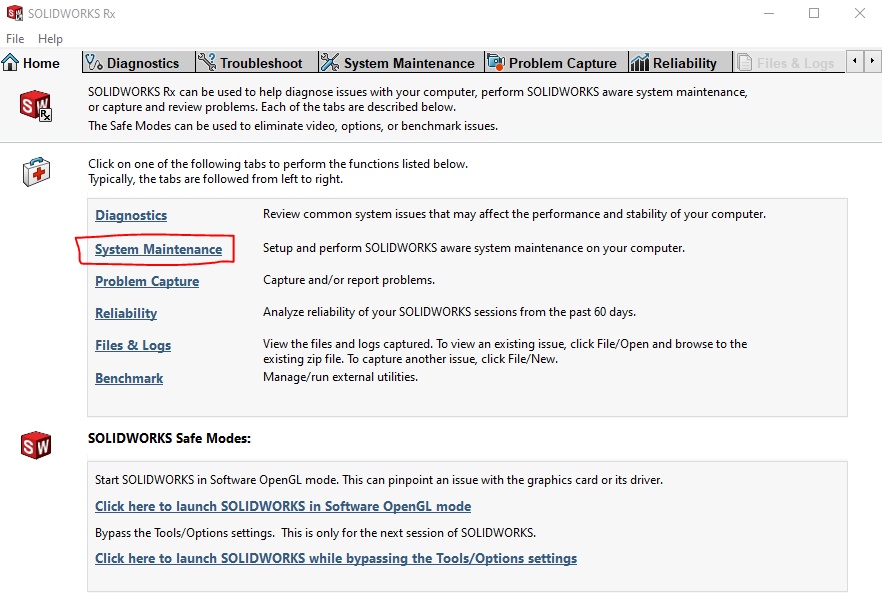Click the SW cube icon by Safe Modes

[x=36, y=445]
